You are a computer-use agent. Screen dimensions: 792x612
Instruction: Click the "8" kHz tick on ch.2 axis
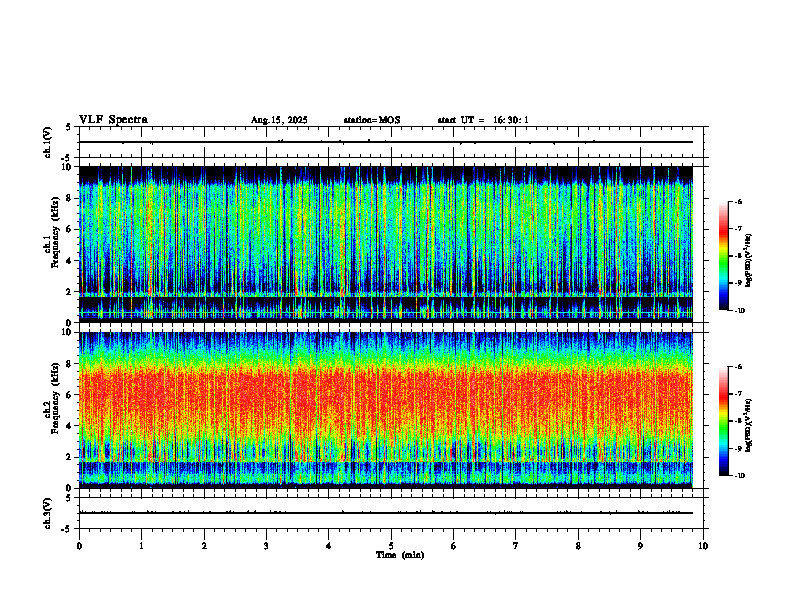pos(70,364)
